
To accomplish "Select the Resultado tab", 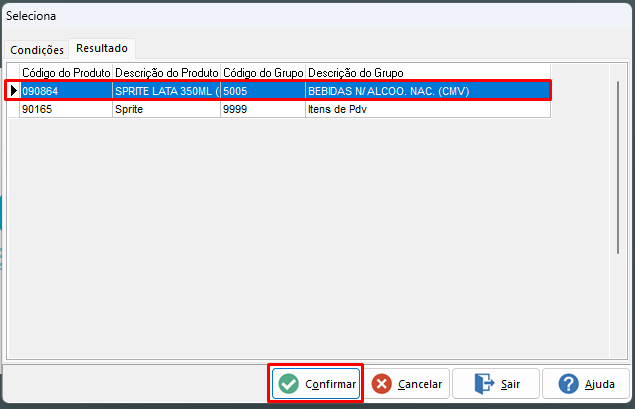I will coord(102,48).
